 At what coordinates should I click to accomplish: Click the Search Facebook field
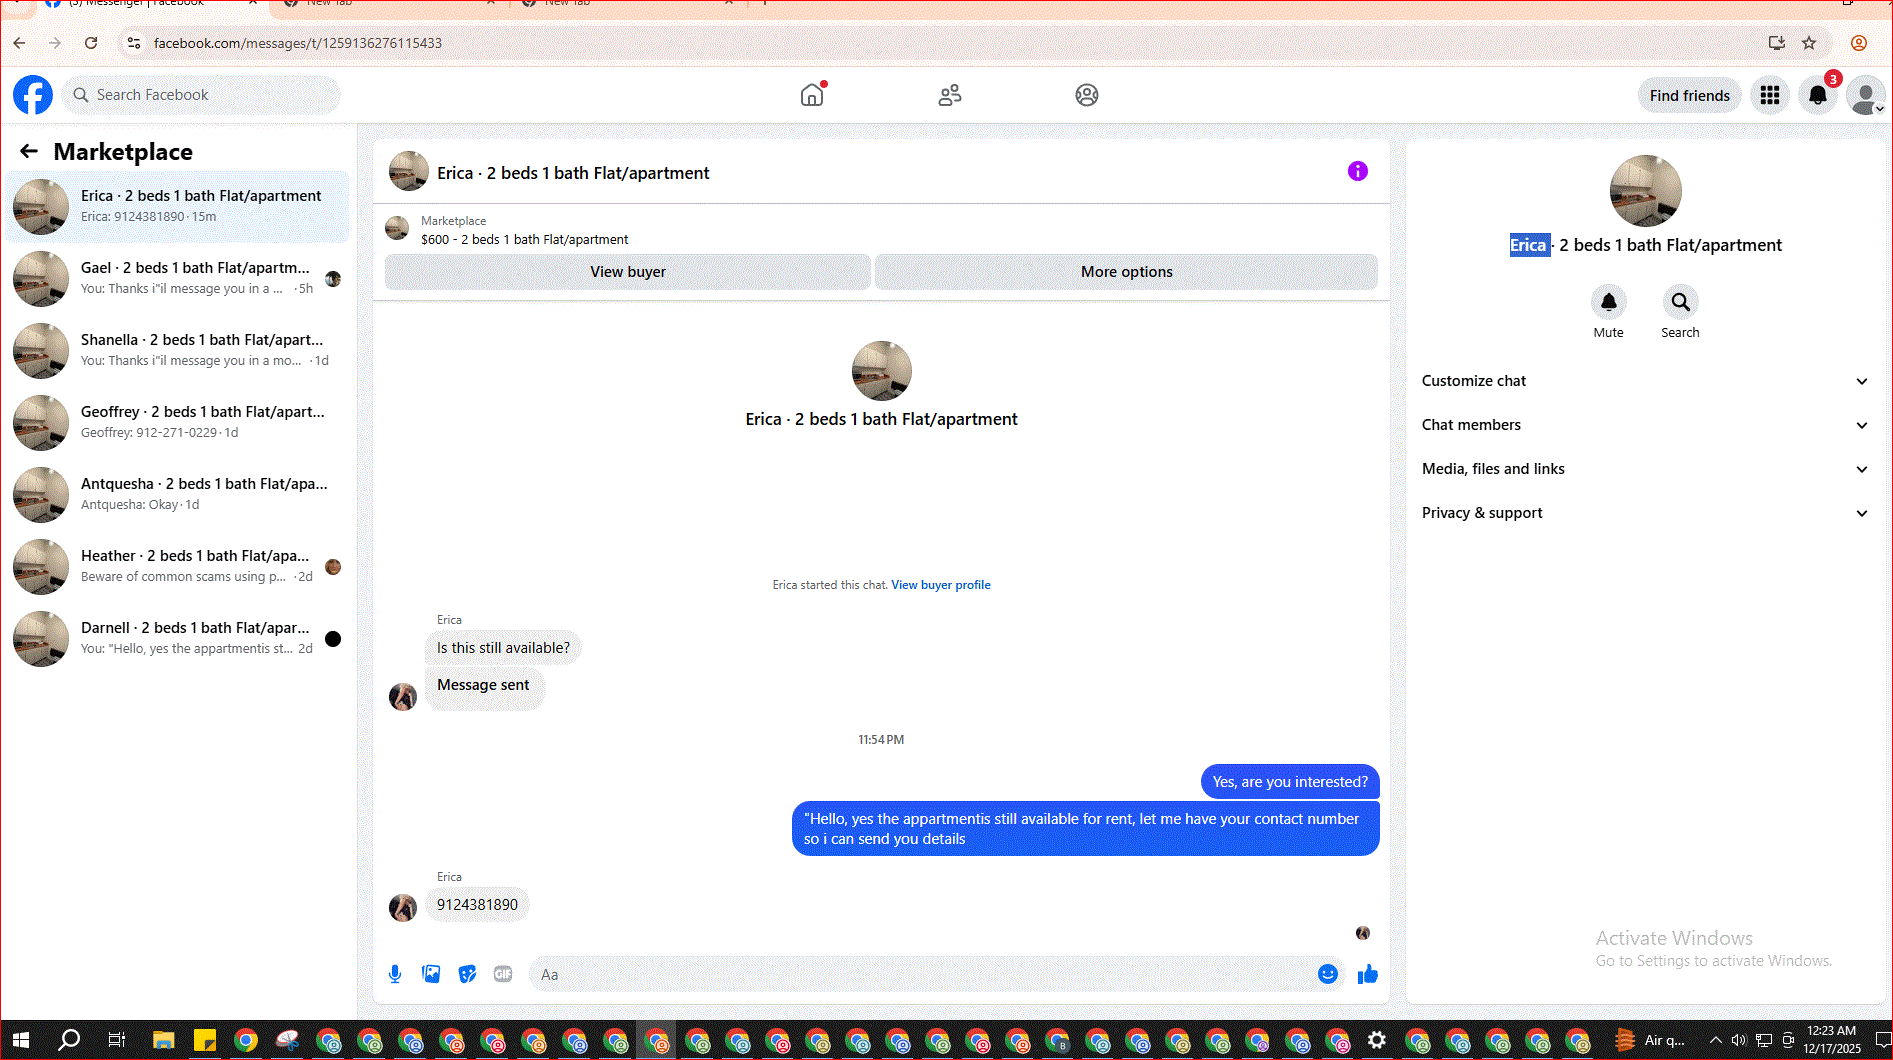point(202,95)
